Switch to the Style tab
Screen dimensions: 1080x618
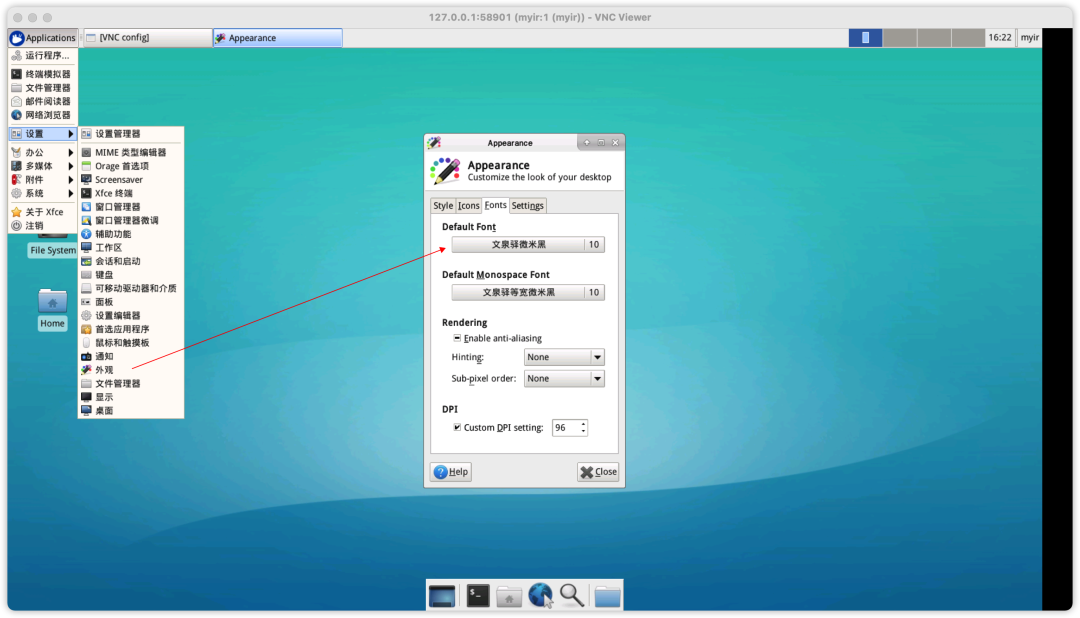click(443, 205)
